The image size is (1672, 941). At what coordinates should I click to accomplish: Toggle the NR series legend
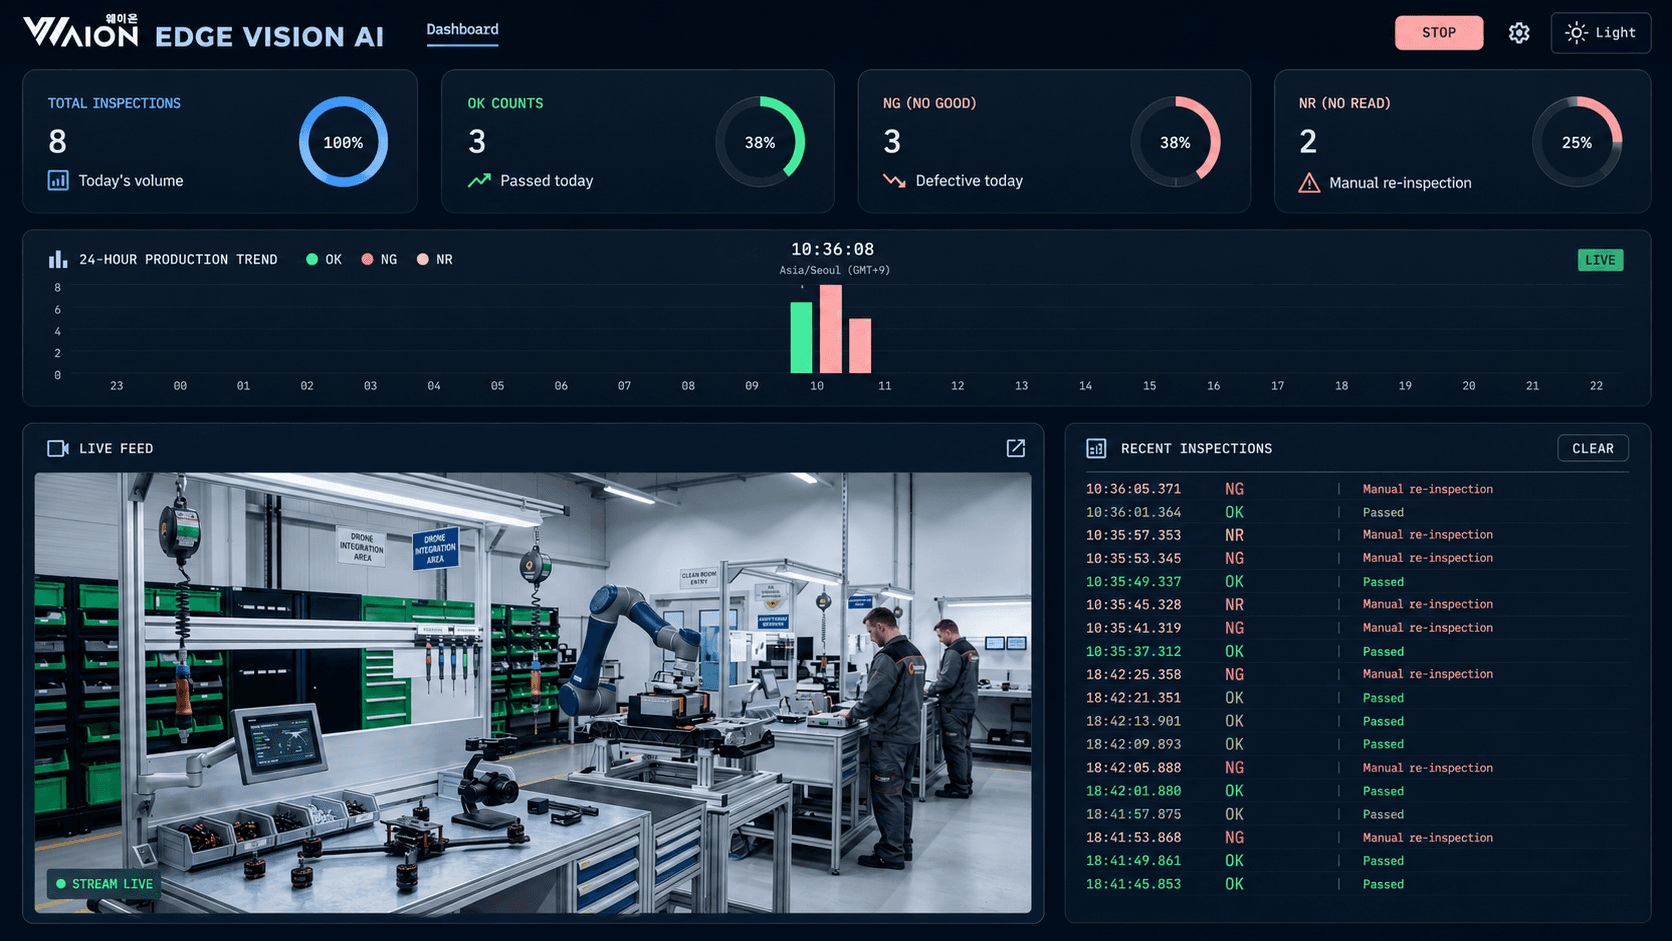pyautogui.click(x=435, y=259)
